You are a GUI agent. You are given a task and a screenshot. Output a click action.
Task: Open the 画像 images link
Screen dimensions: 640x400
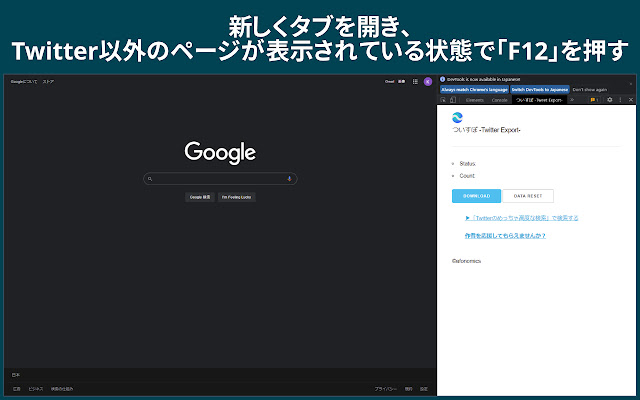point(402,82)
